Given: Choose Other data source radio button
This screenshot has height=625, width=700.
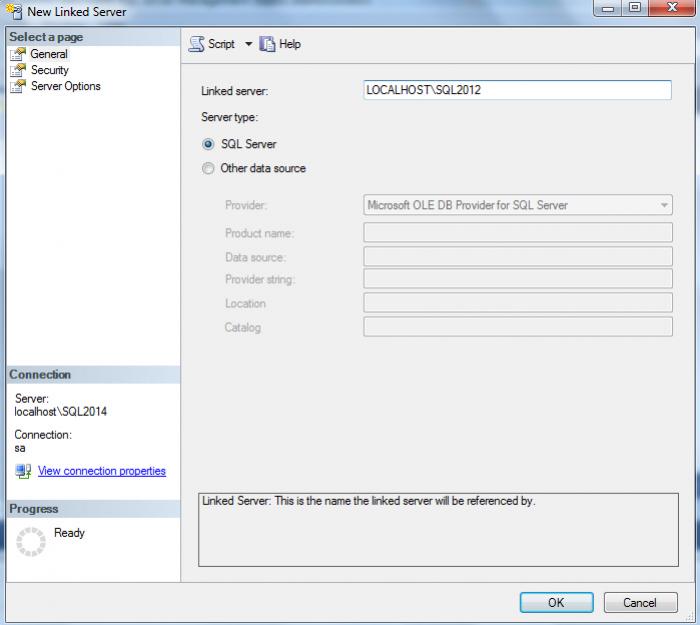Looking at the screenshot, I should click(x=208, y=168).
